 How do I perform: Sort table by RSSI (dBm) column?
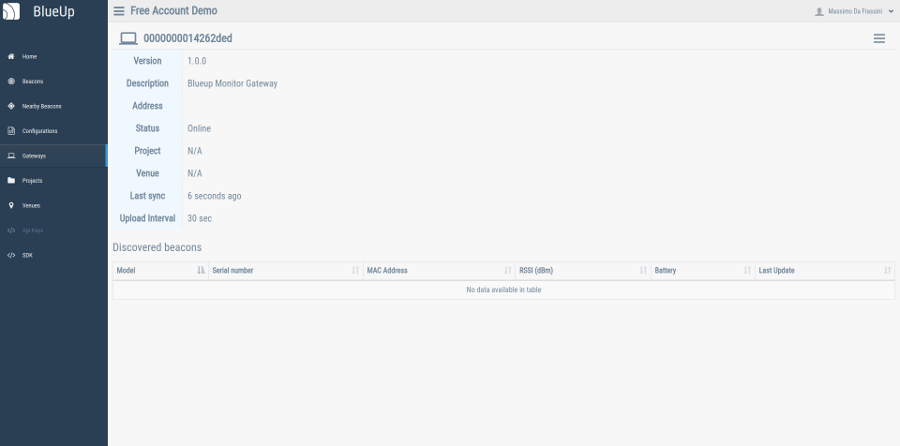click(583, 270)
